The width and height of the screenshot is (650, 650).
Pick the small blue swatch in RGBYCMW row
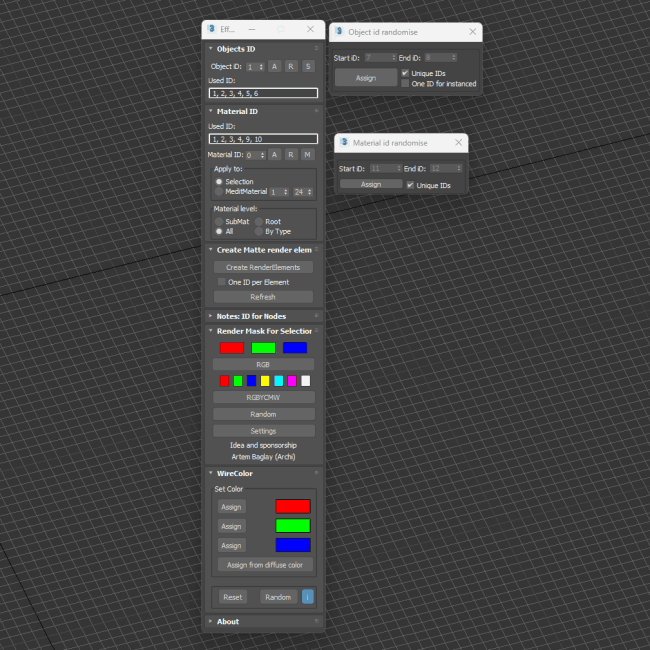pyautogui.click(x=251, y=381)
